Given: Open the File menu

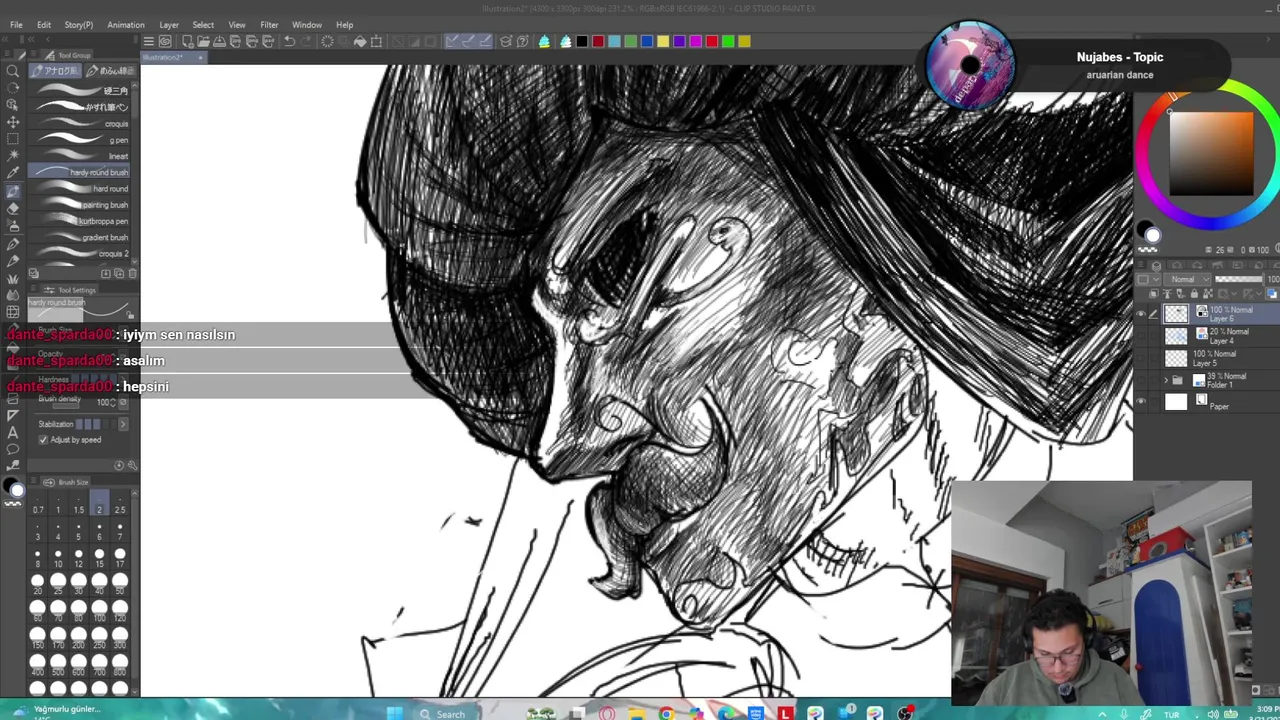Looking at the screenshot, I should (16, 25).
